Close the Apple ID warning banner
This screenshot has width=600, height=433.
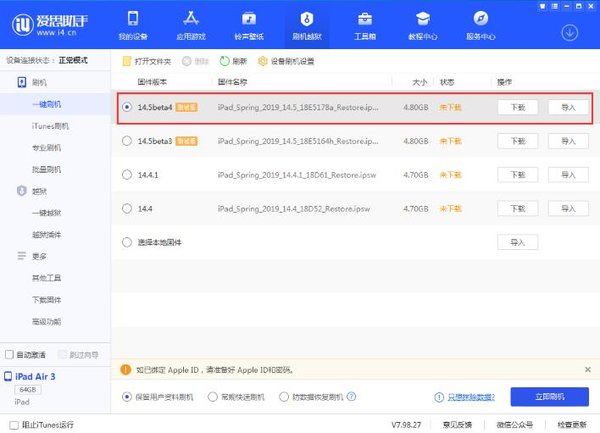click(588, 370)
